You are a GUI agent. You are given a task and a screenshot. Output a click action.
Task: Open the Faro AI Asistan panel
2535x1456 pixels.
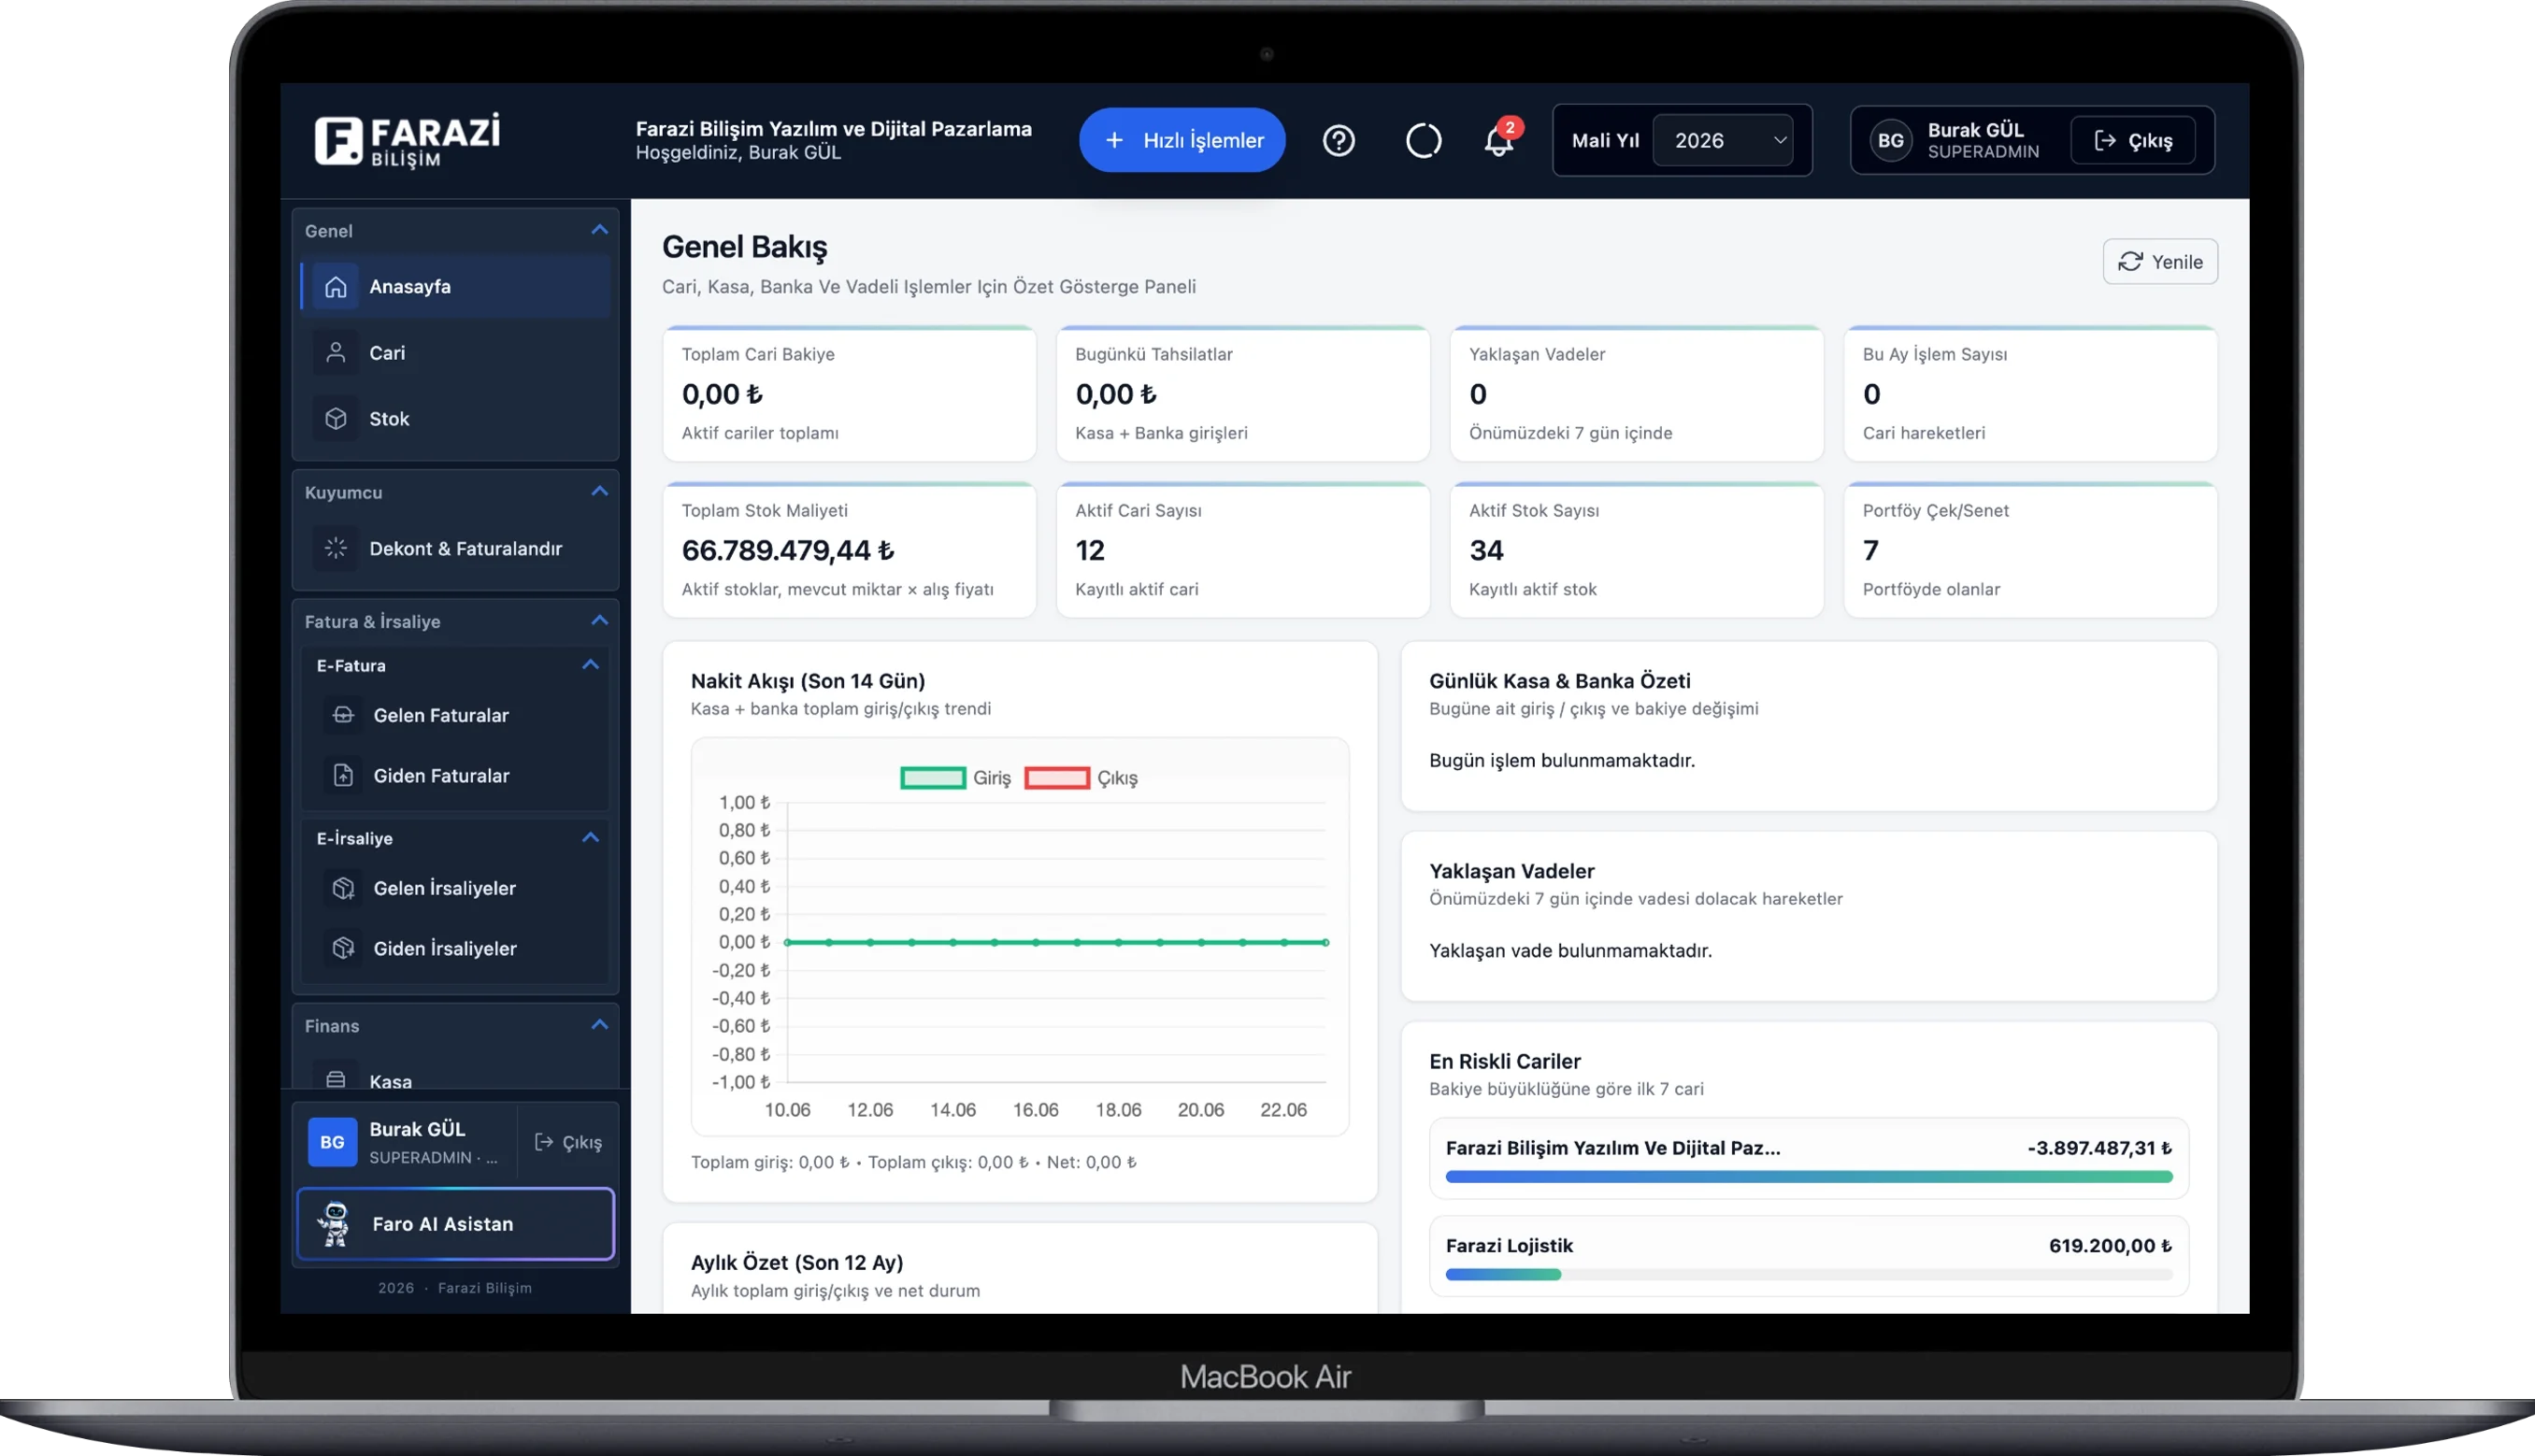tap(455, 1224)
